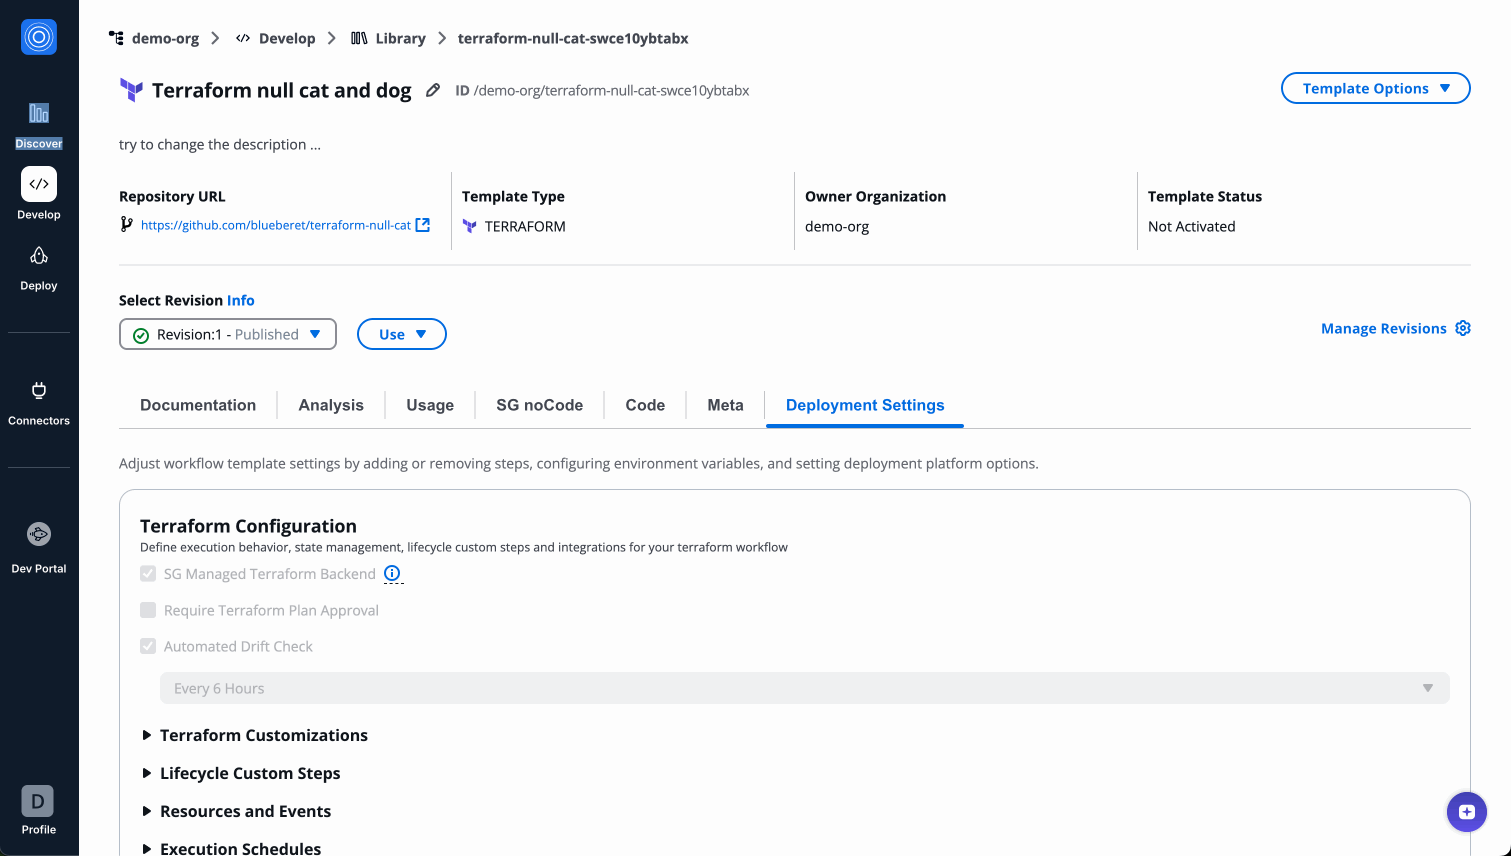
Task: Click the Info link beside Select Revision
Action: point(241,300)
